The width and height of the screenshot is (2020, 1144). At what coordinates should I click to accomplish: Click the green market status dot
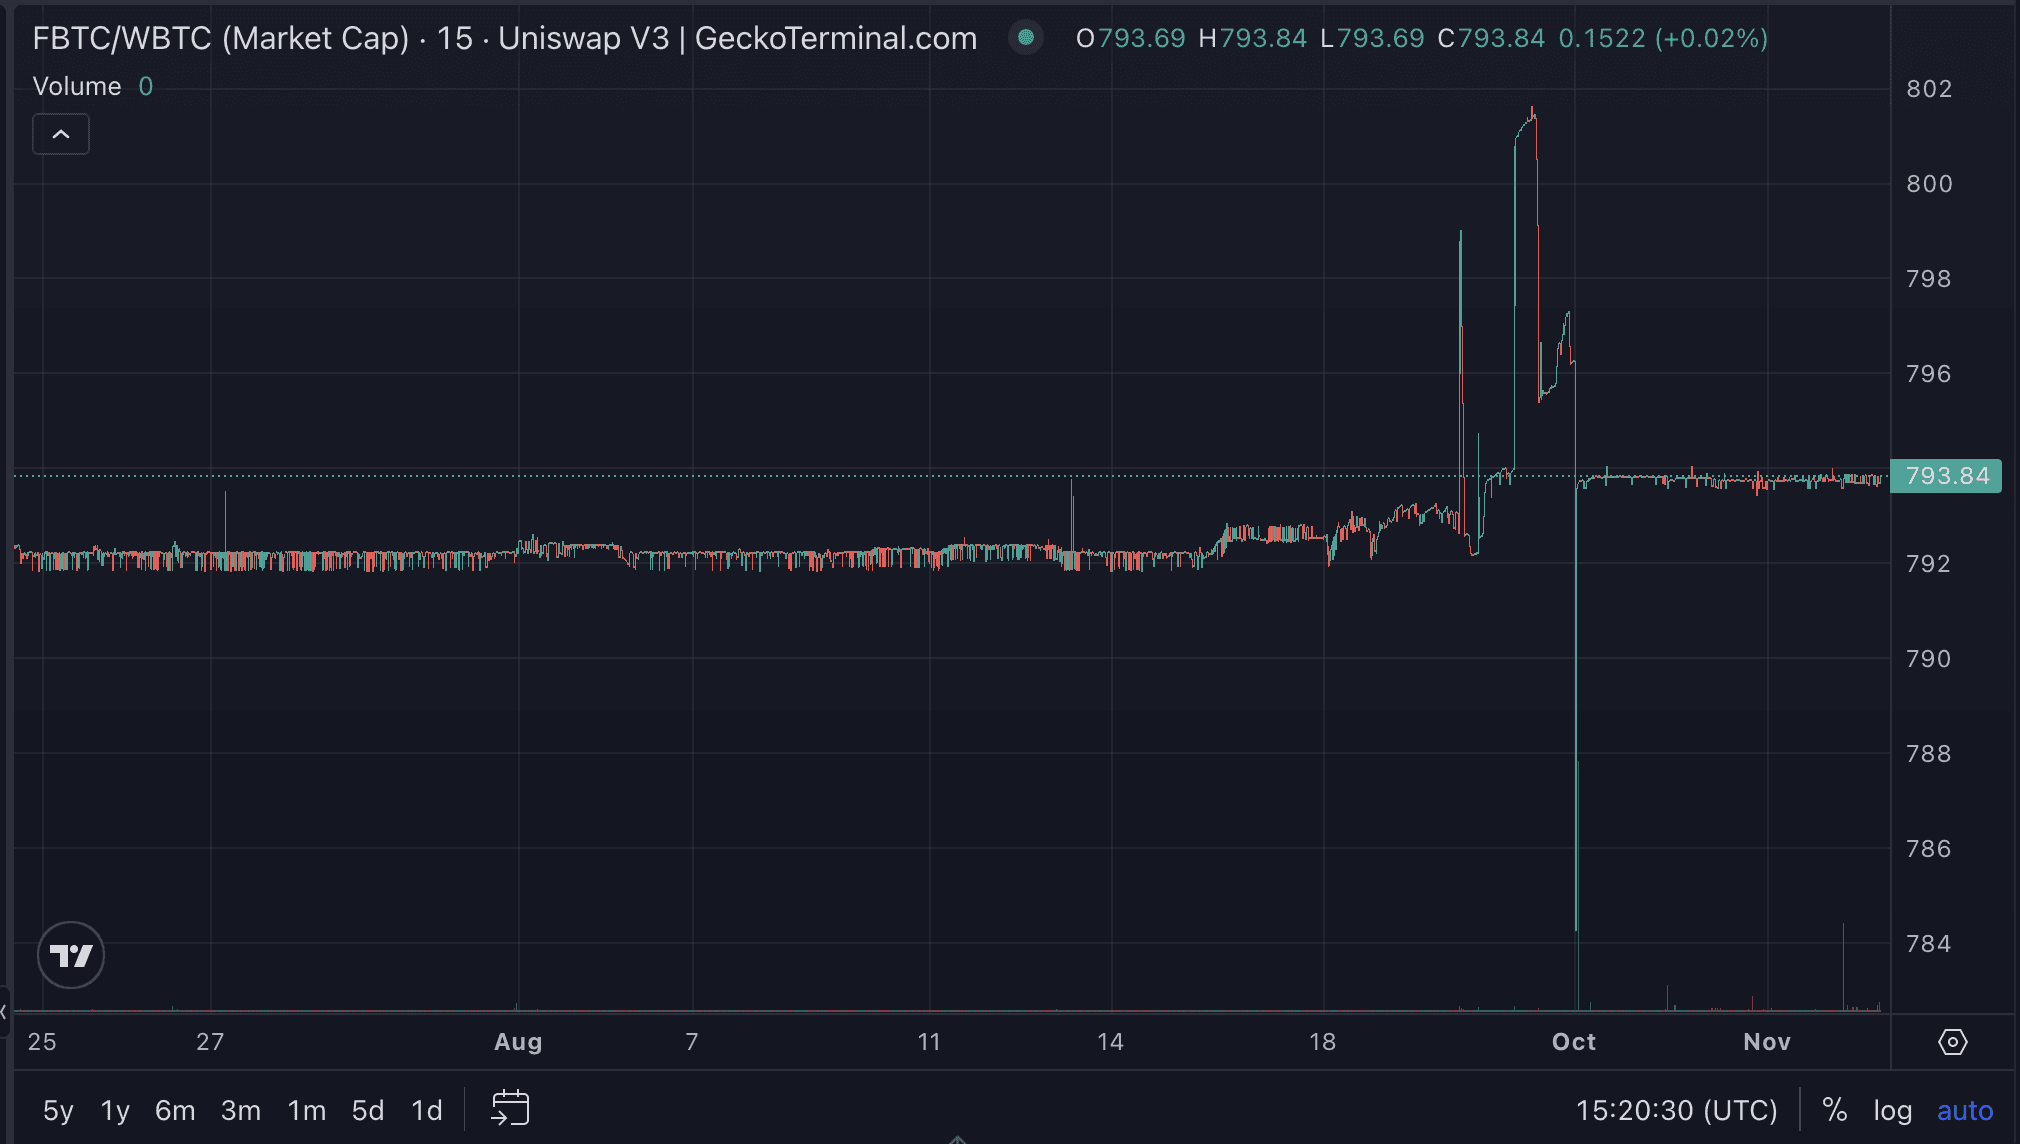1025,38
